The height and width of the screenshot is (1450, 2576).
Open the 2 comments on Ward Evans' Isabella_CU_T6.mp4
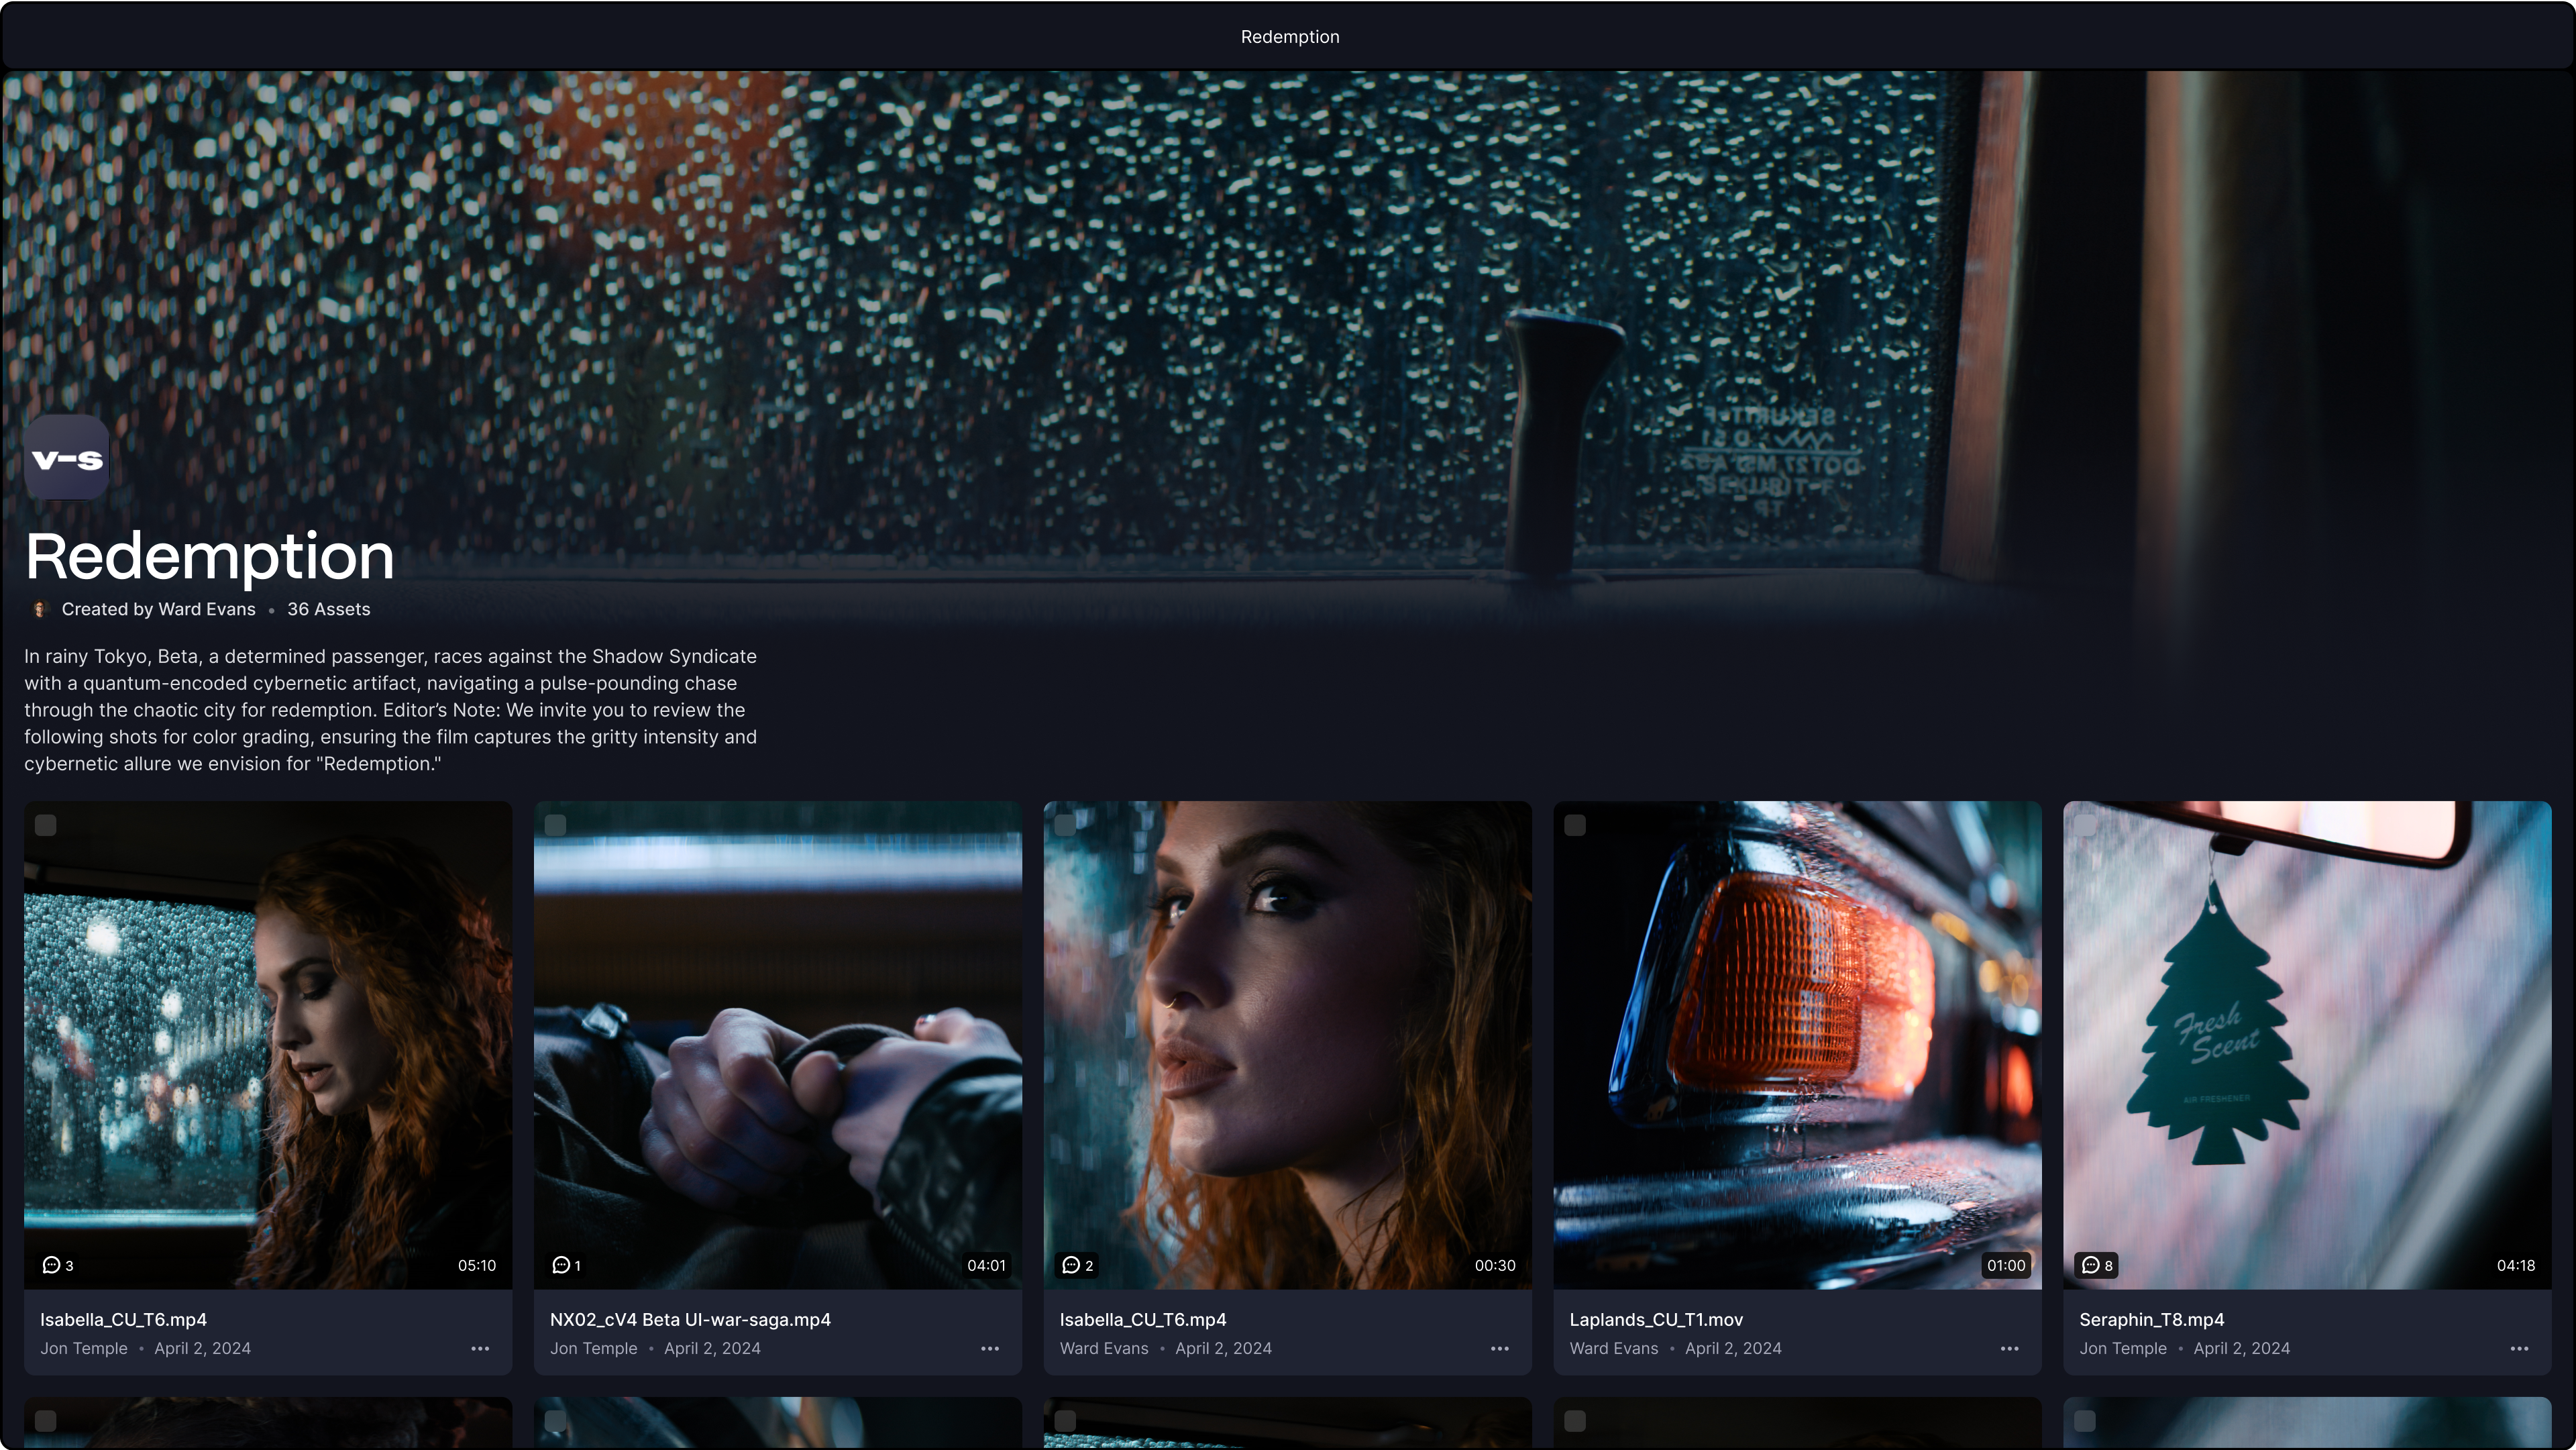point(1077,1265)
